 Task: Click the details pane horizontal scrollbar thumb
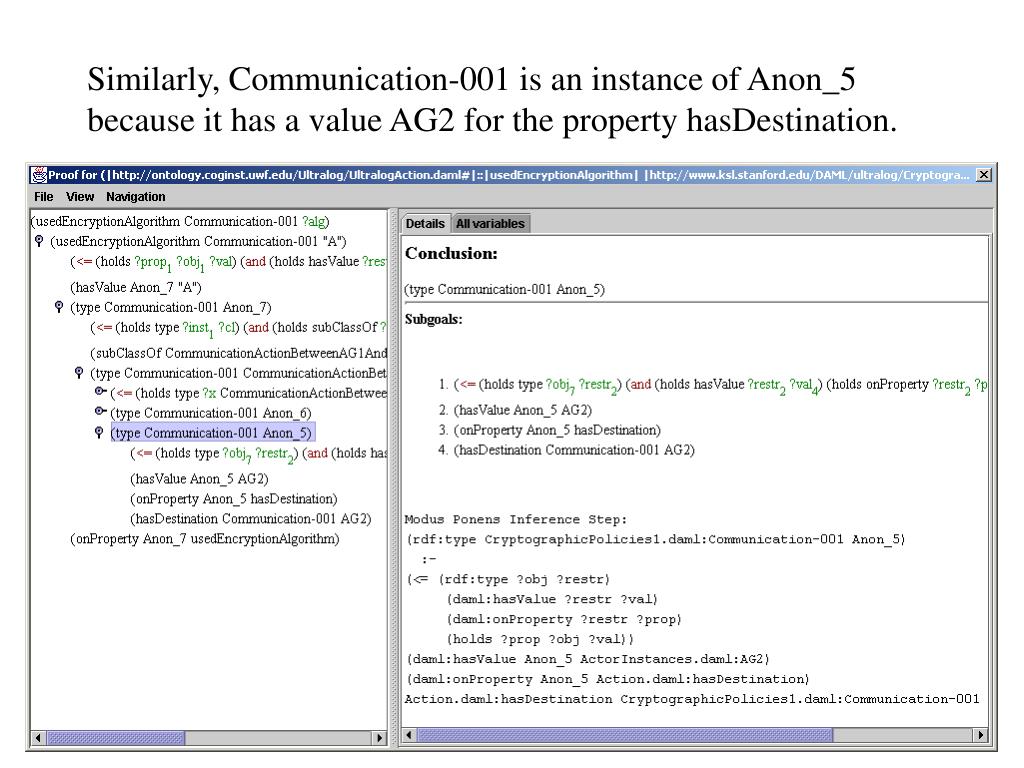click(625, 735)
